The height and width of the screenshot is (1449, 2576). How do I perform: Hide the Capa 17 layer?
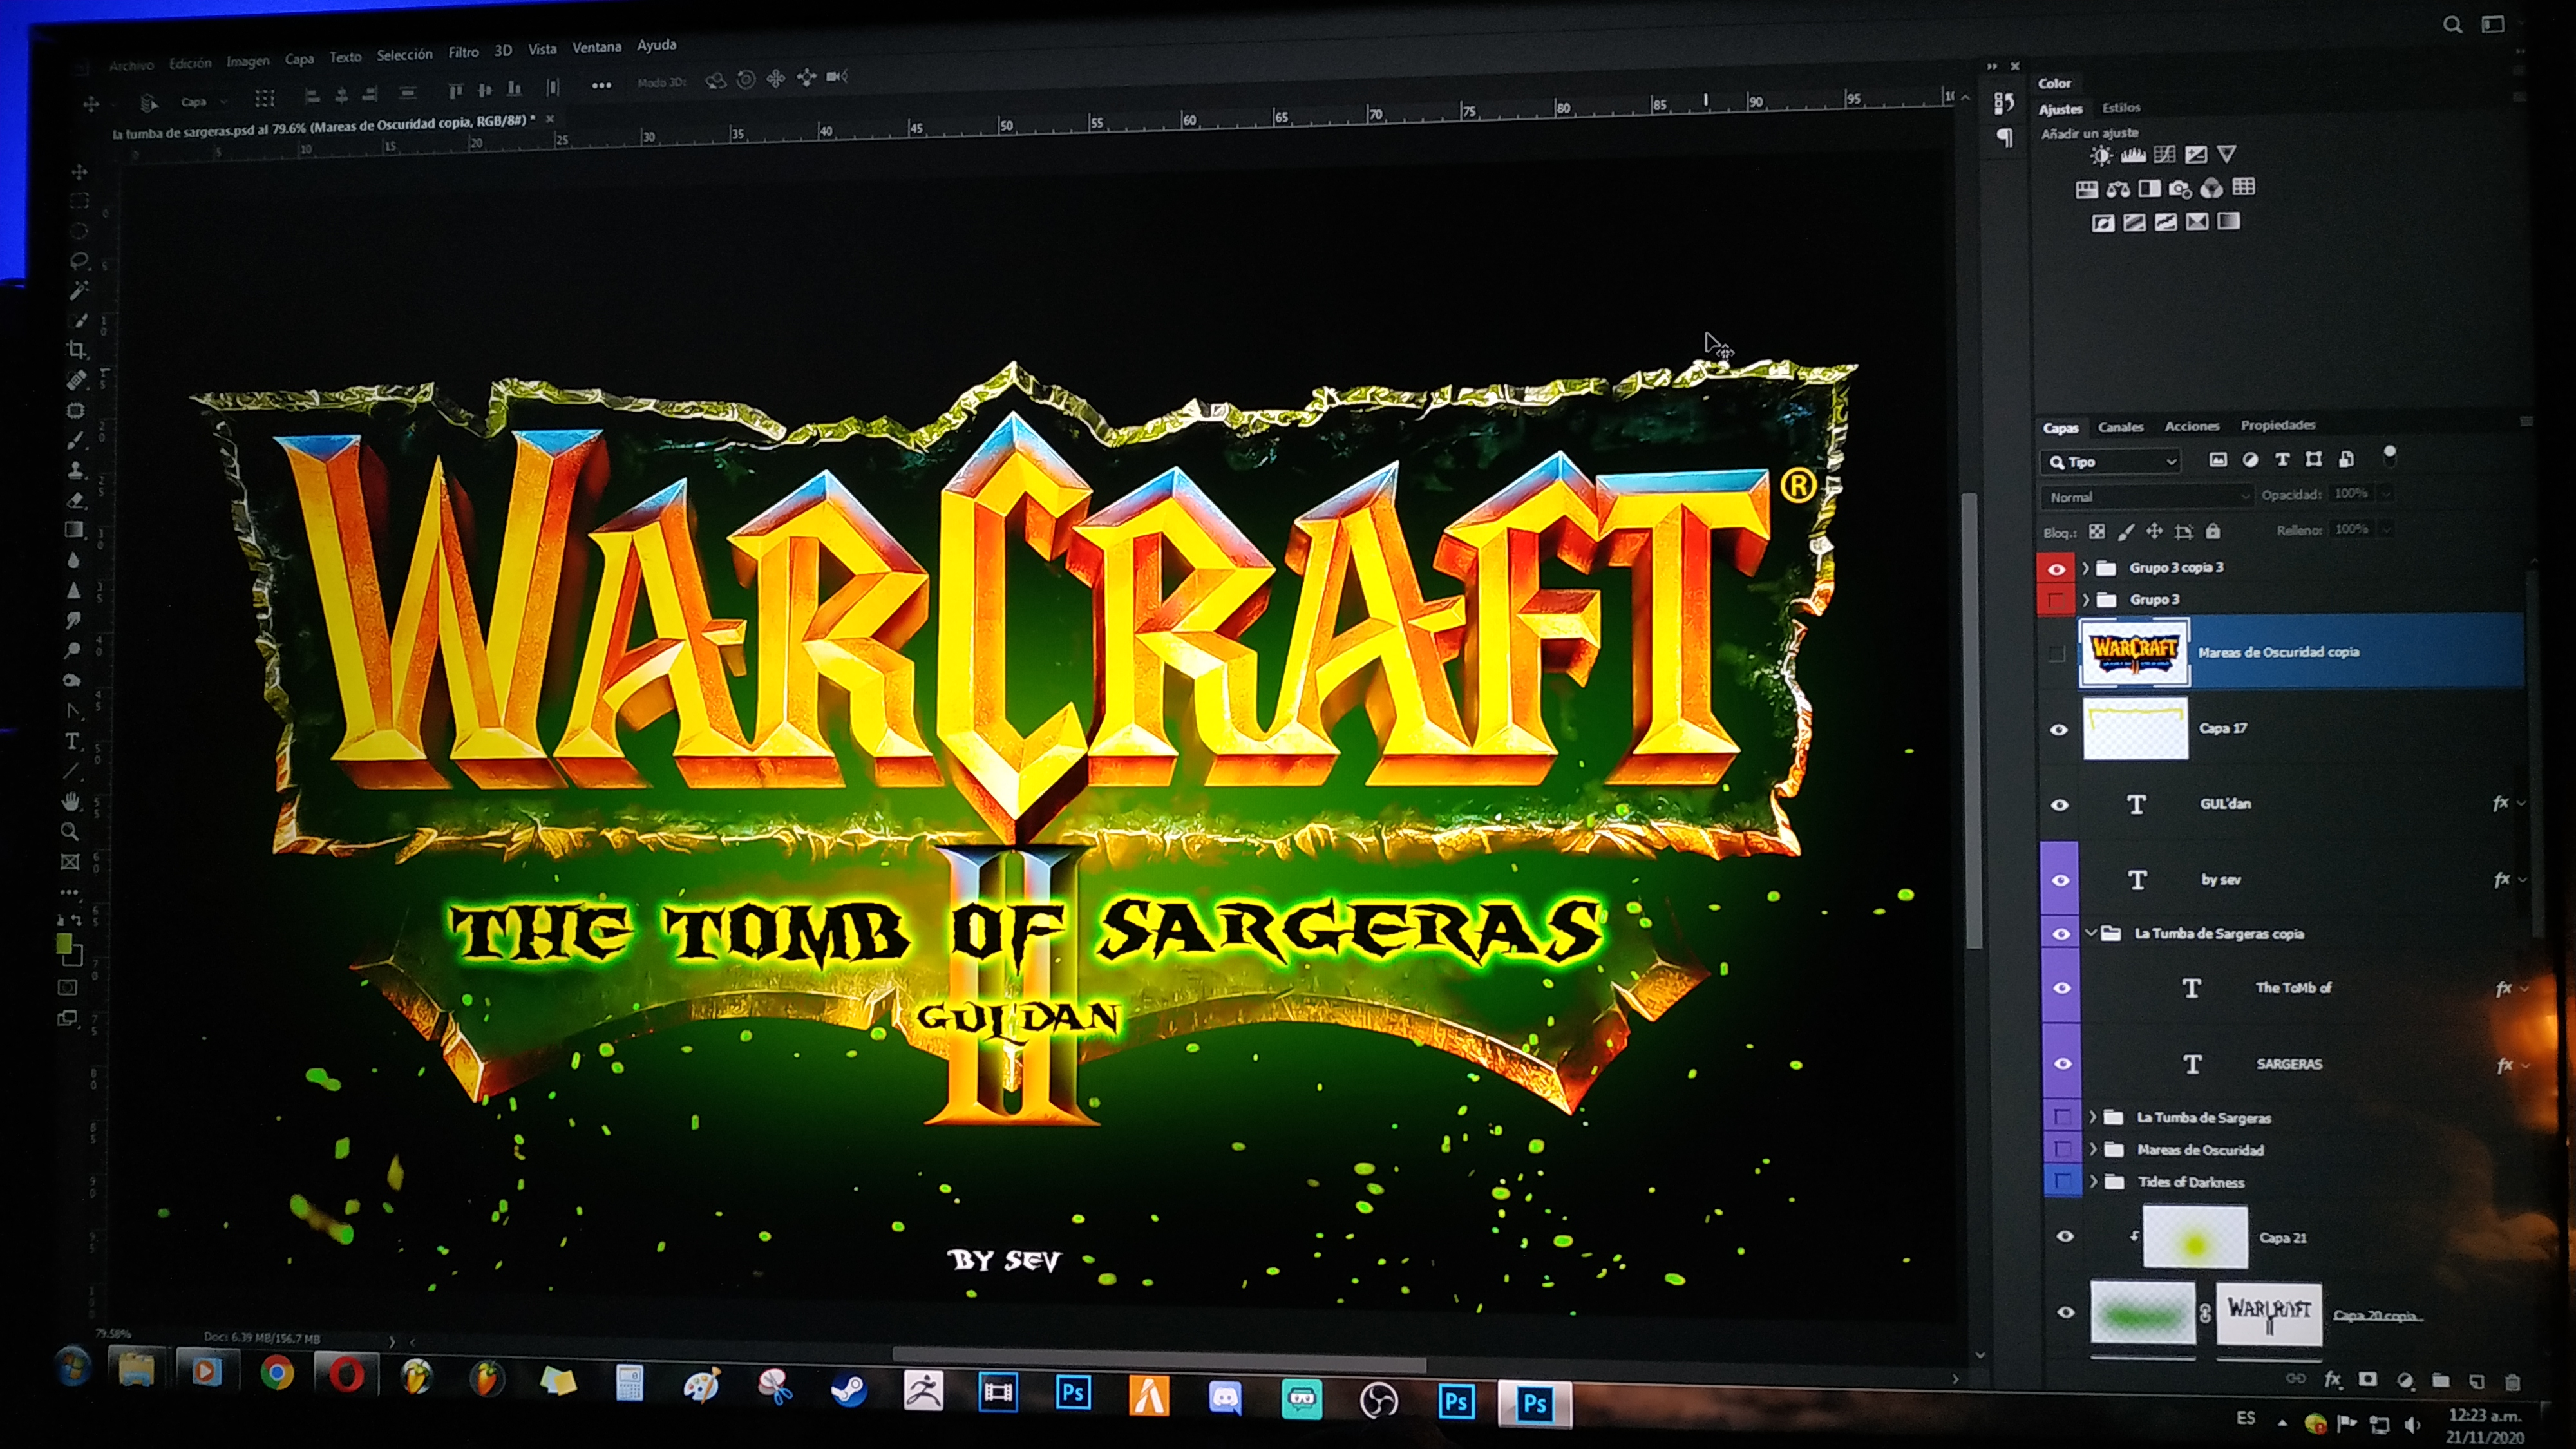coord(2058,730)
